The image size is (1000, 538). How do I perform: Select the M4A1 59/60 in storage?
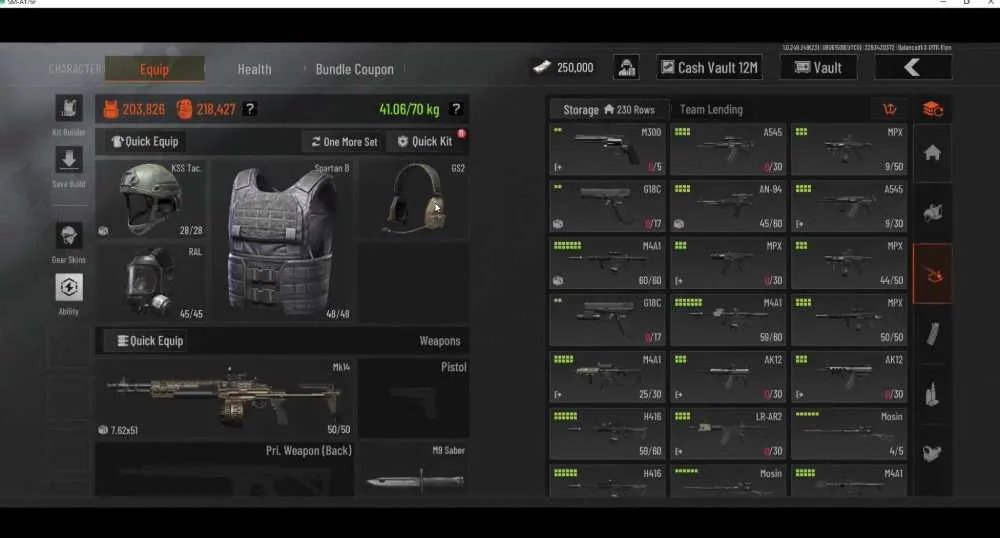pyautogui.click(x=728, y=320)
